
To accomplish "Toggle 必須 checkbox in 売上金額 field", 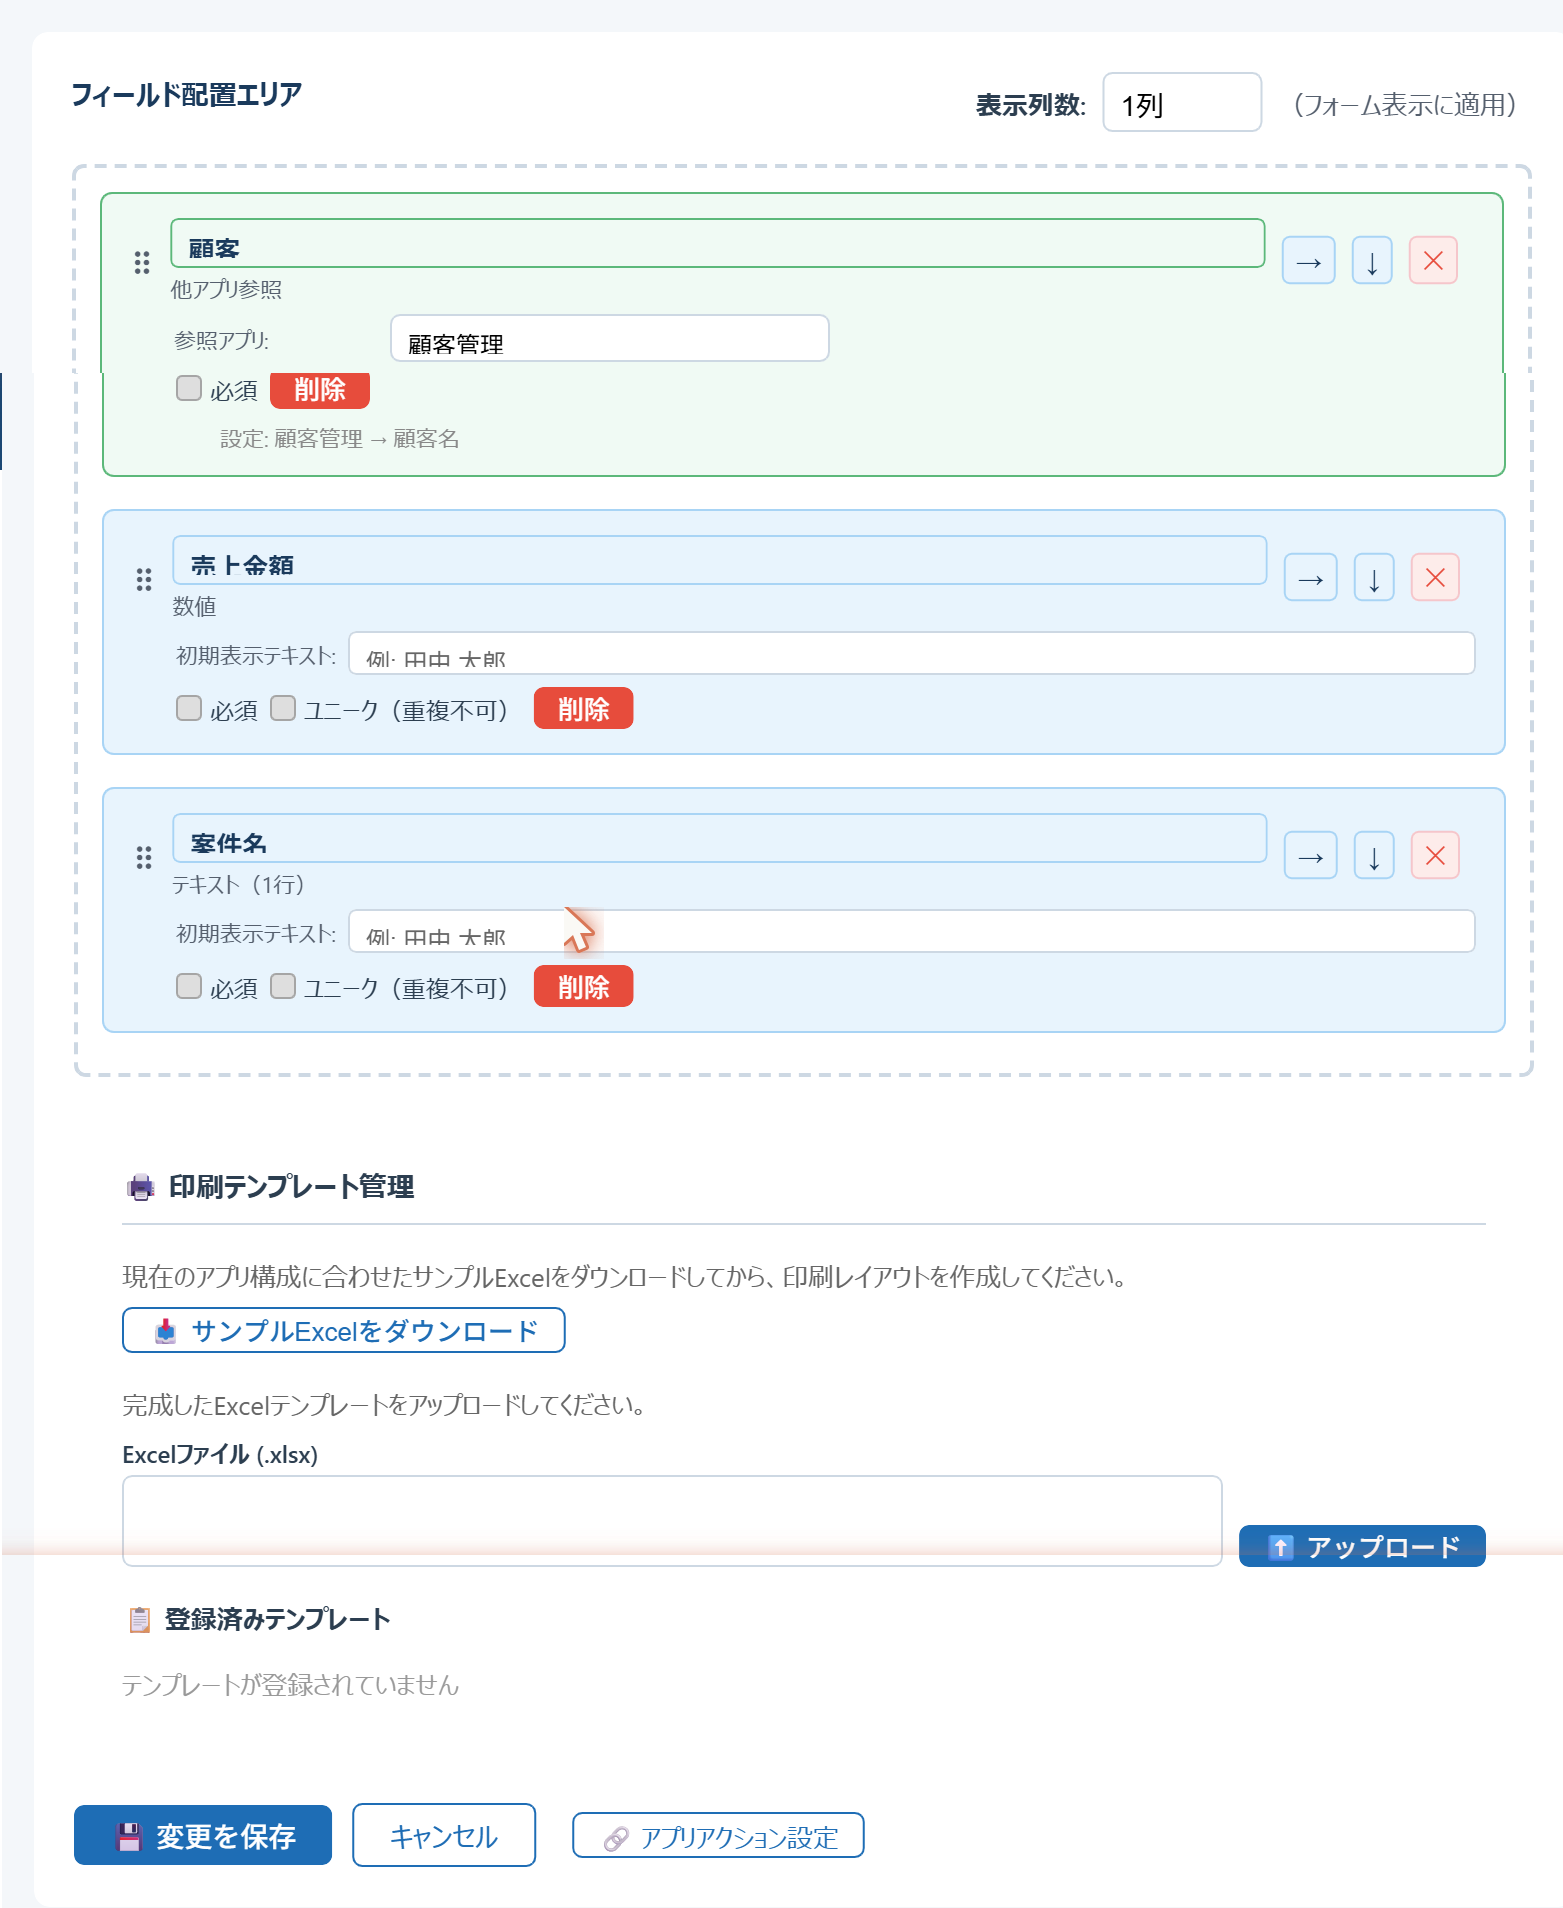I will point(189,708).
